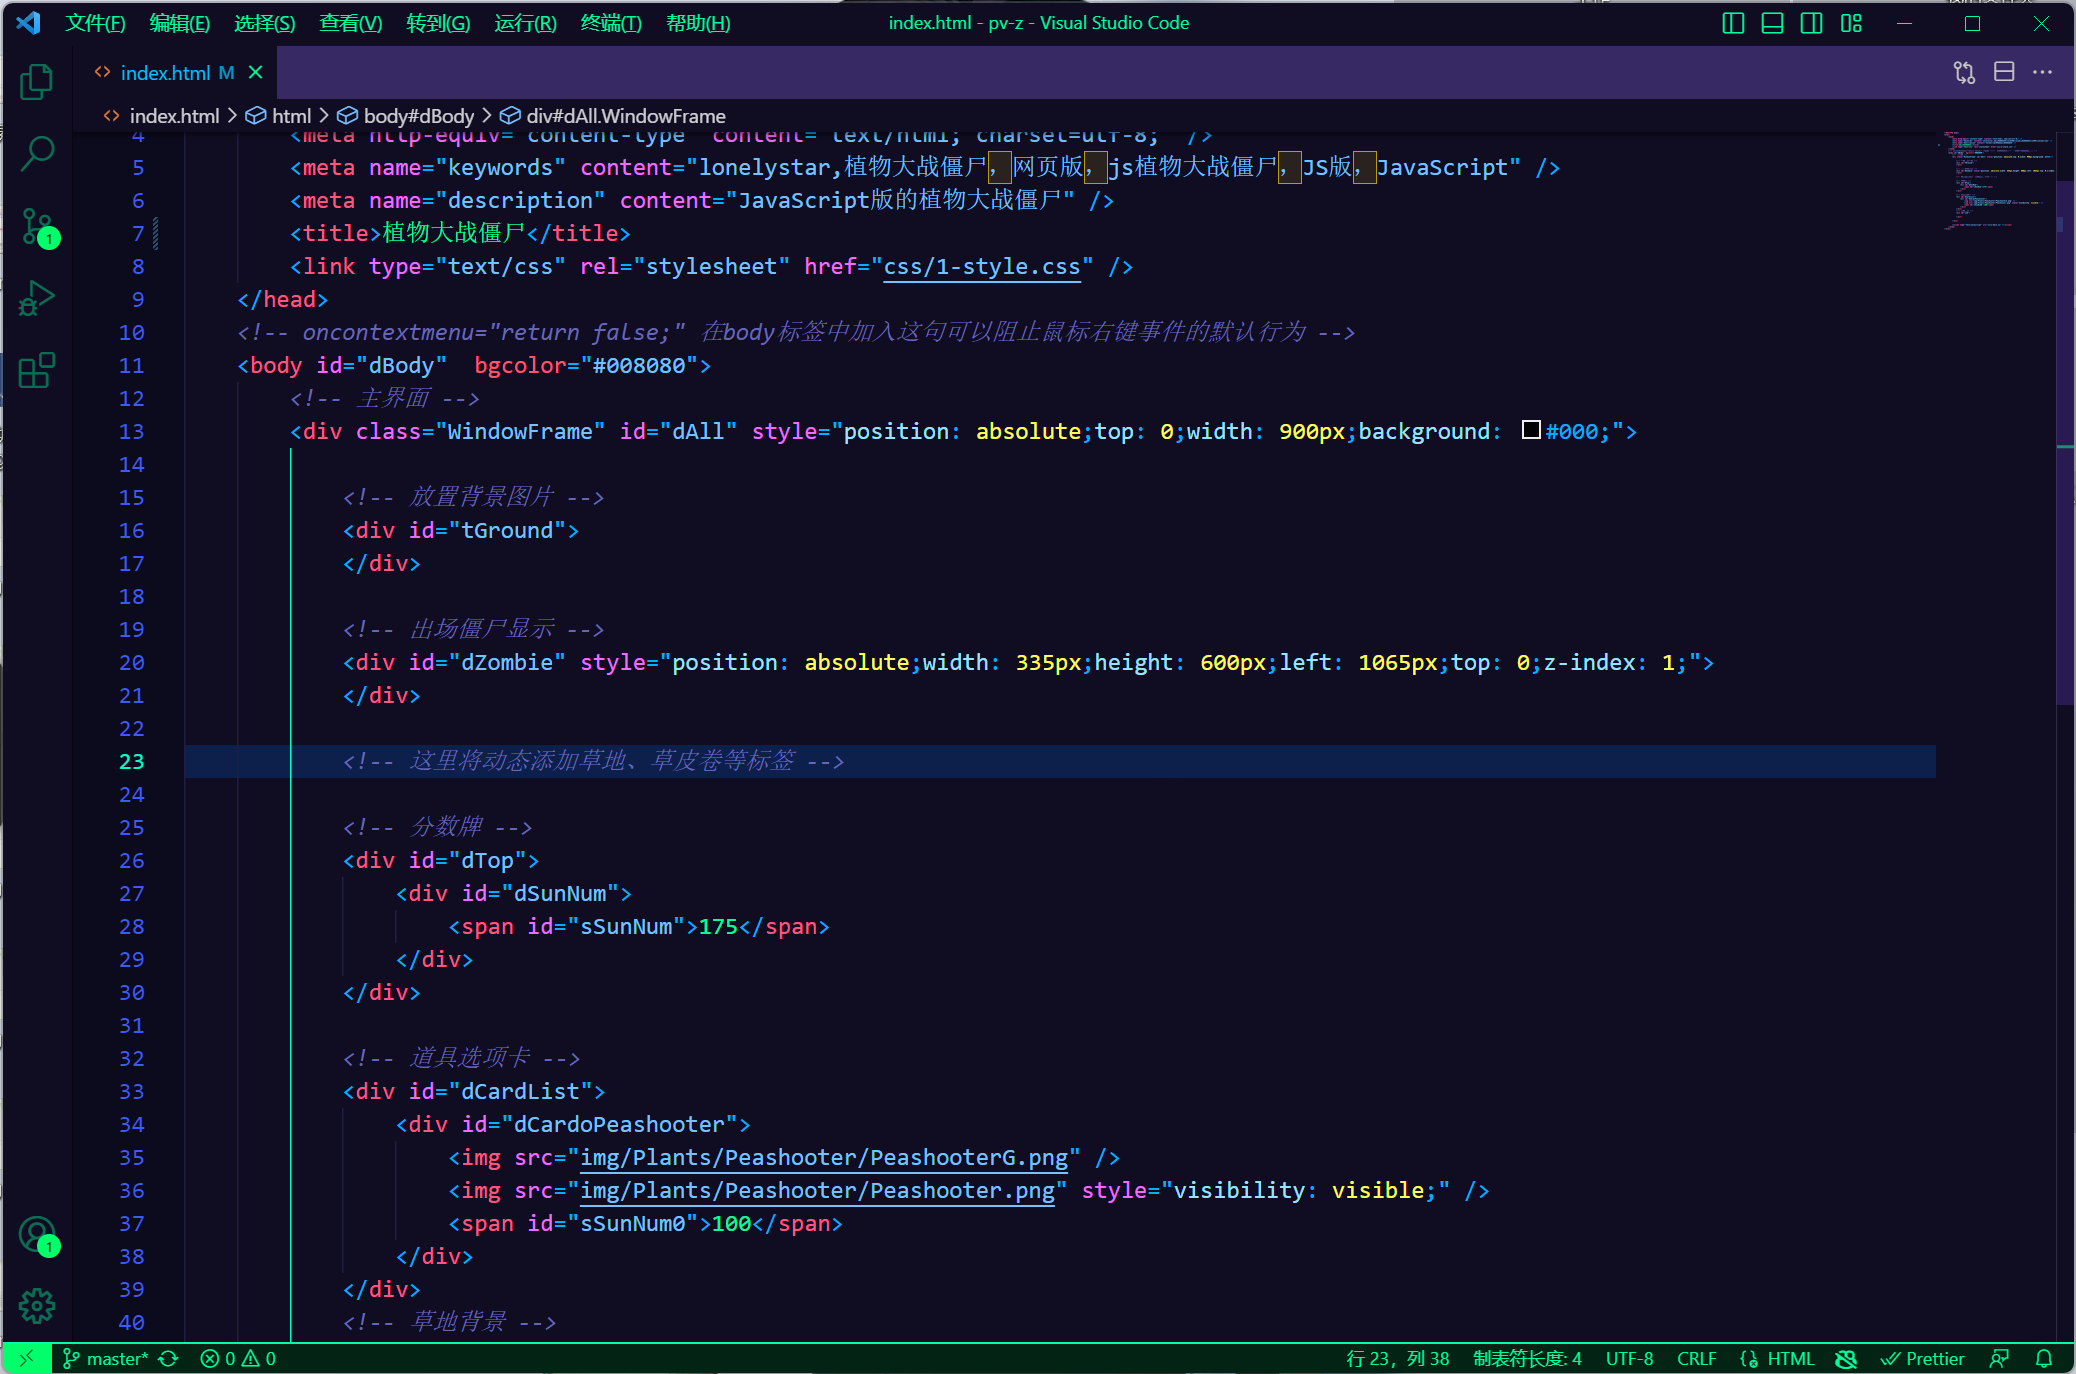This screenshot has height=1374, width=2076.
Task: Click dCardoPeashooter div line
Action: (572, 1125)
